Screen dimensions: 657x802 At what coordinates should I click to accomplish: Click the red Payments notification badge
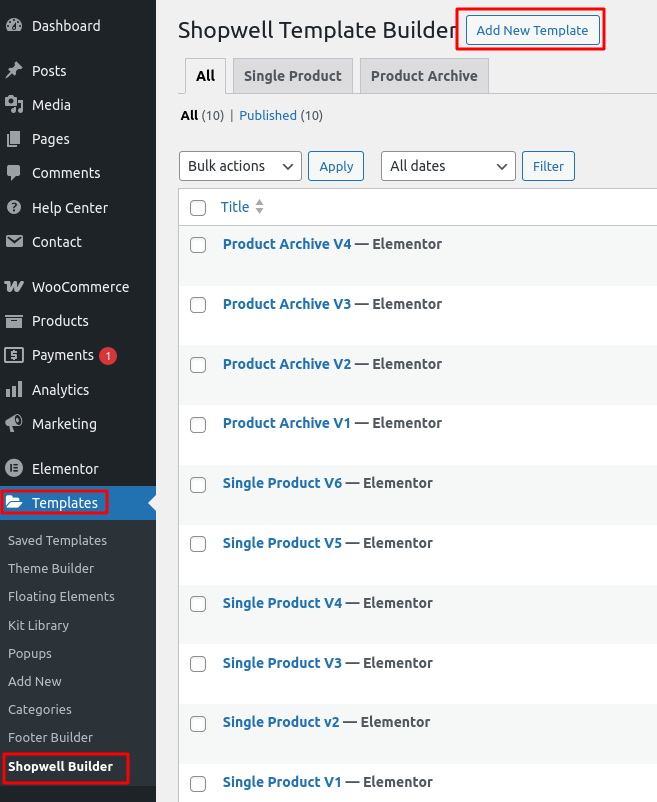point(108,355)
